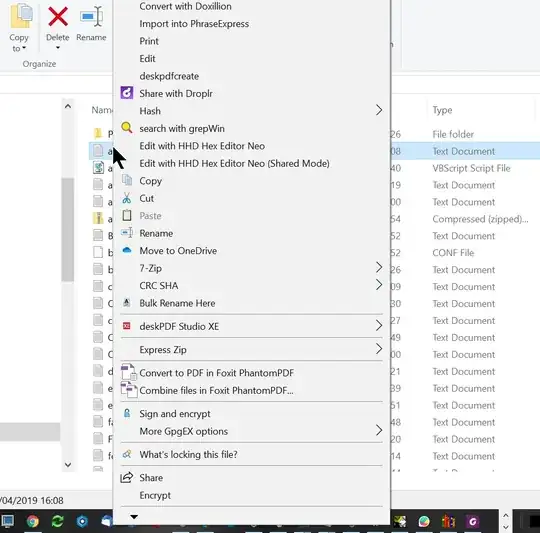This screenshot has height=533, width=540.
Task: Click the Type column header
Action: point(442,110)
